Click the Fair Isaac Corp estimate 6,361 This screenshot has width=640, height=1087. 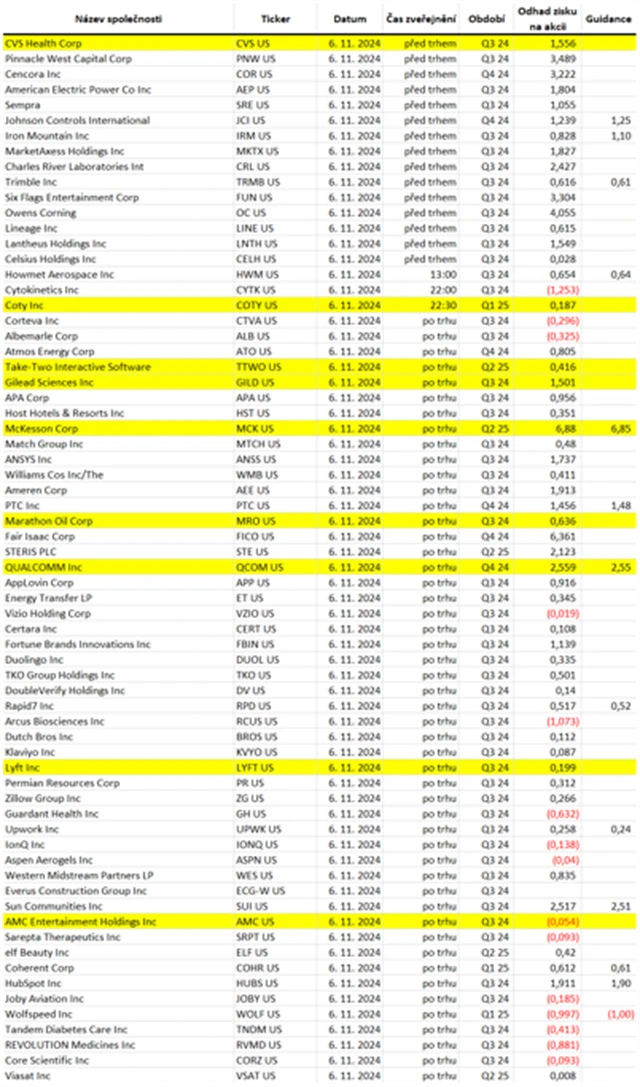click(x=562, y=537)
